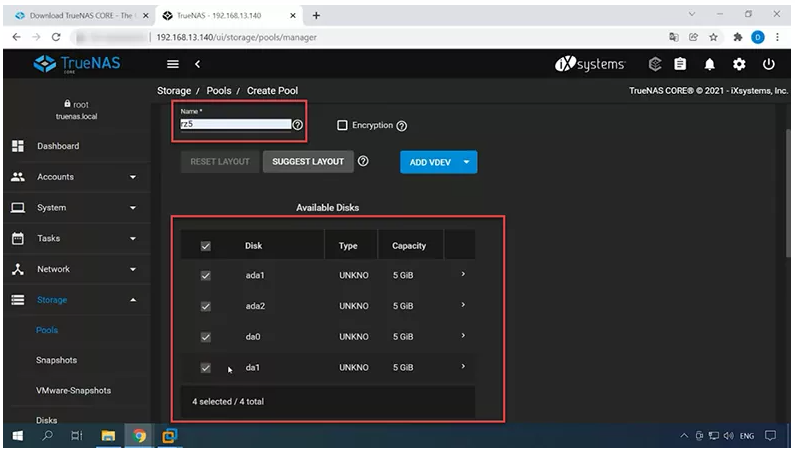Click the pool Name input field
795x454 pixels.
[236, 124]
